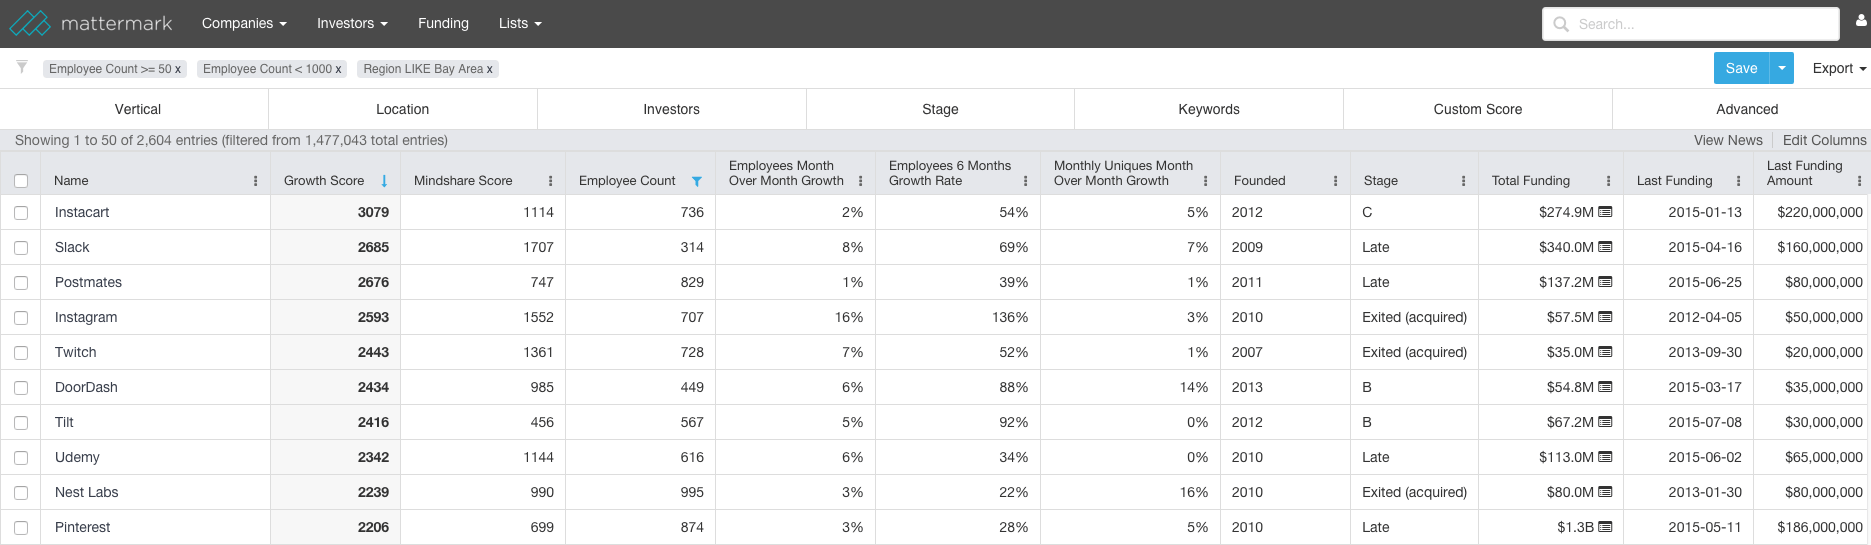Open Mindshare Score column options icon
The image size is (1871, 545).
pos(551,181)
